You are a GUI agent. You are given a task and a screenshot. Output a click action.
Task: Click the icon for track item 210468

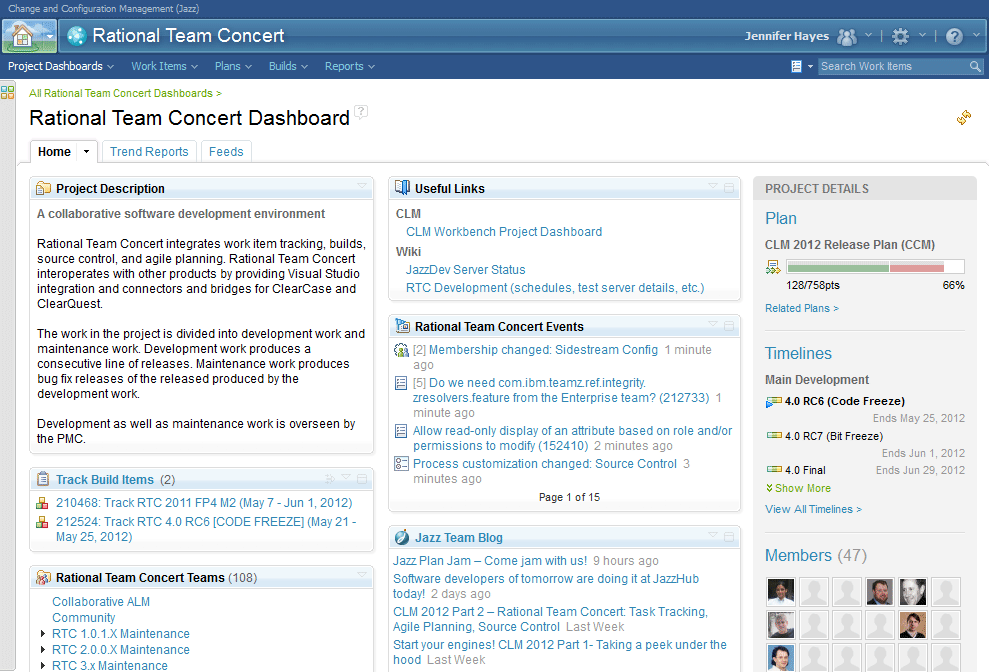pyautogui.click(x=42, y=503)
